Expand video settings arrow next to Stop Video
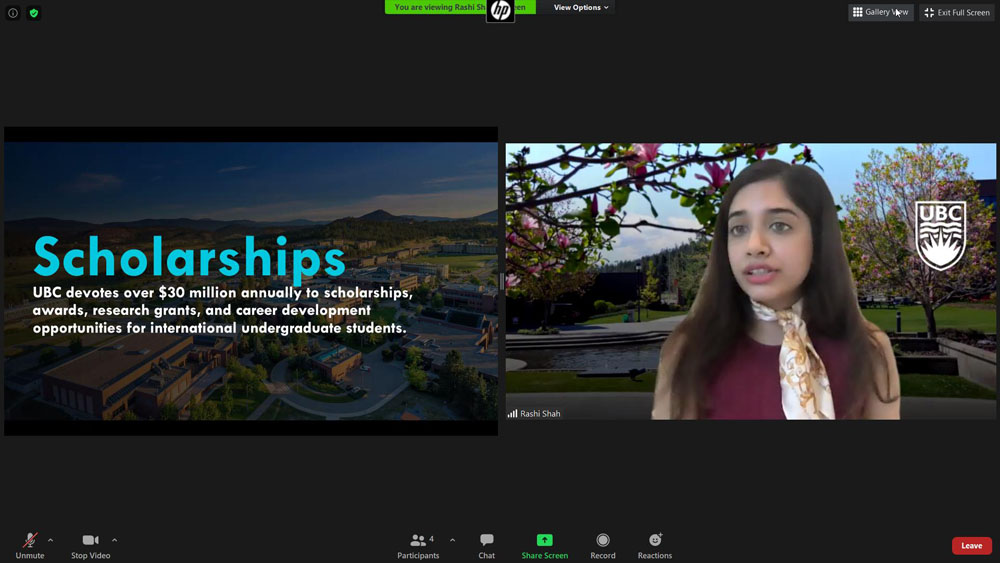This screenshot has width=1000, height=563. point(114,540)
